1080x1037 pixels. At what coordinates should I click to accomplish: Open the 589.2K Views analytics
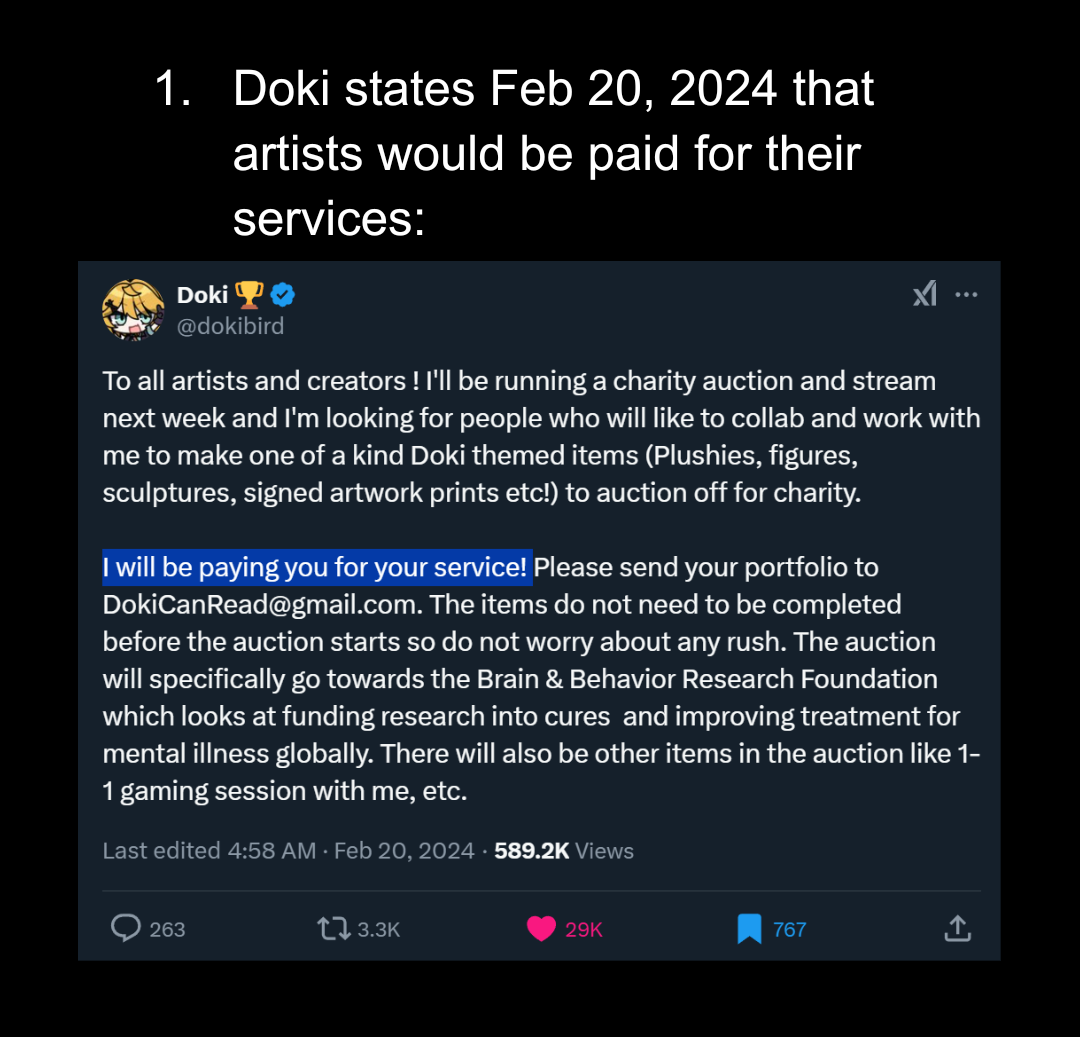tap(564, 851)
